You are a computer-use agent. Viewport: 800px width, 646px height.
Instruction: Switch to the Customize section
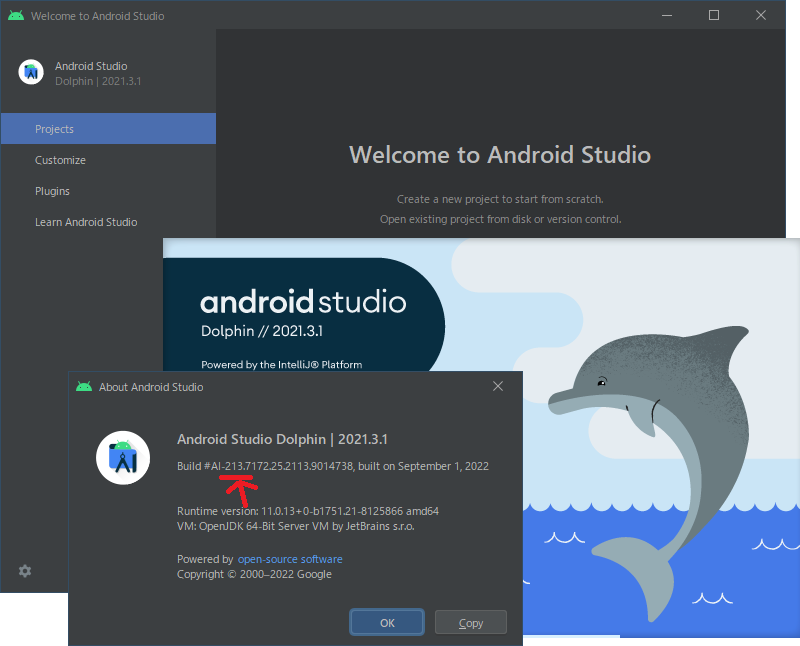click(60, 159)
